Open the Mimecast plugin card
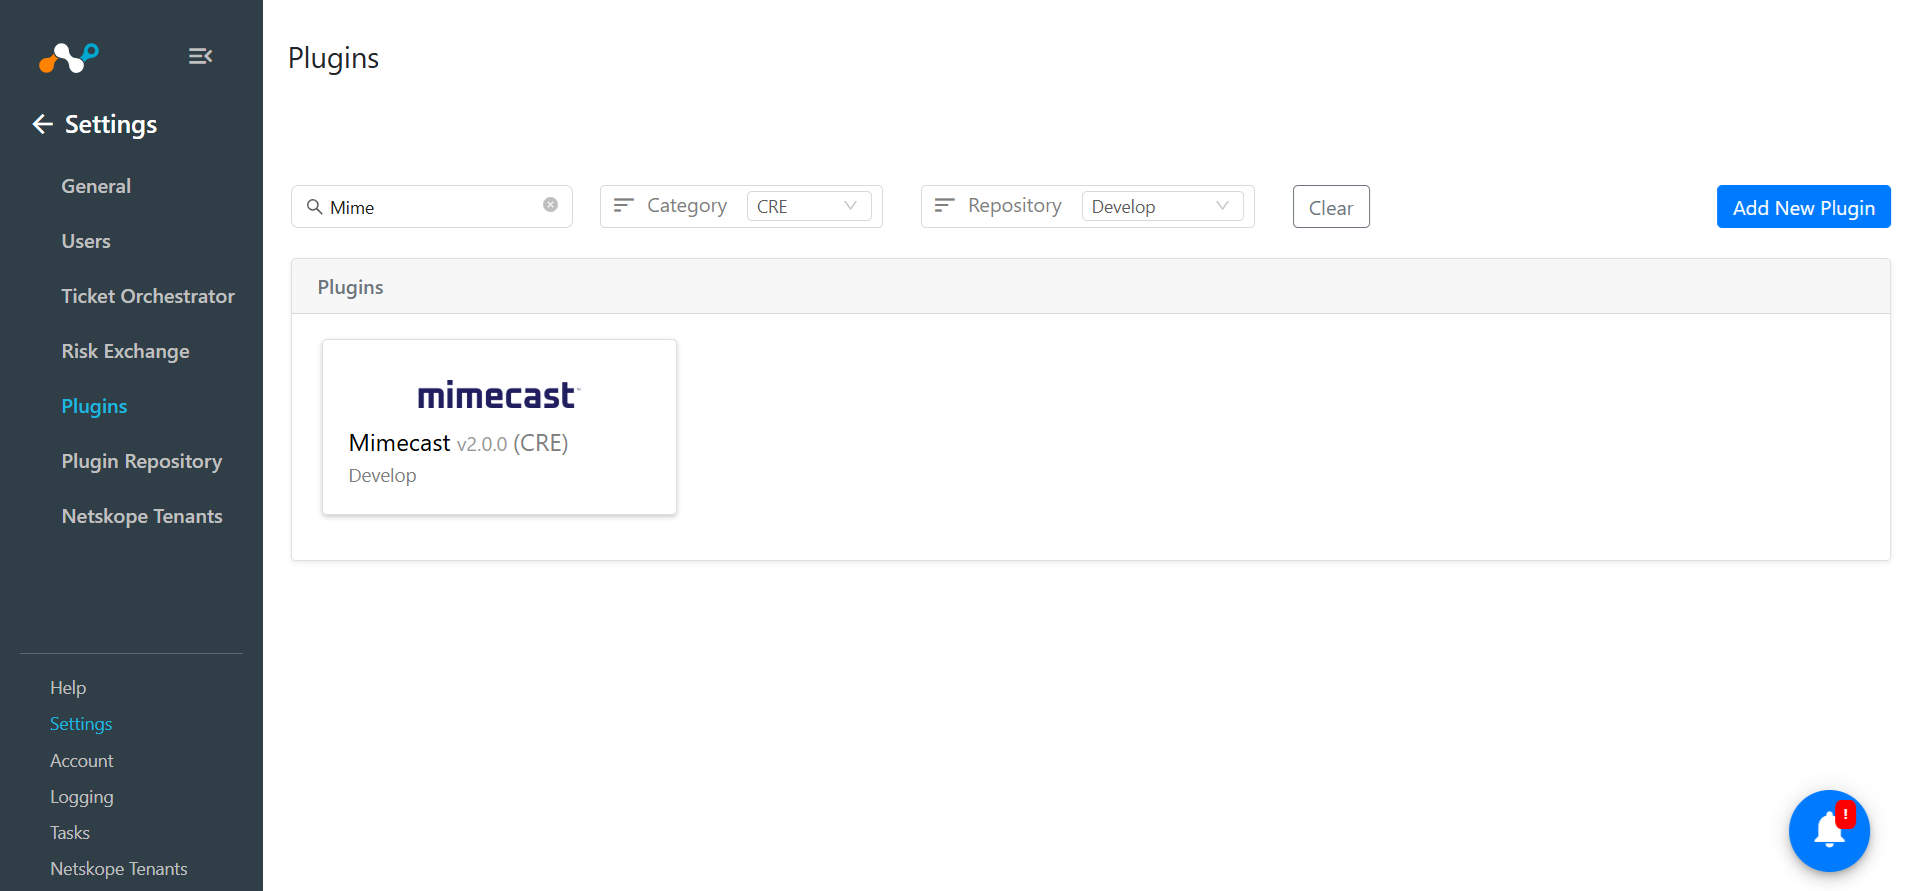Screen dimensions: 1911x891 click(x=499, y=427)
